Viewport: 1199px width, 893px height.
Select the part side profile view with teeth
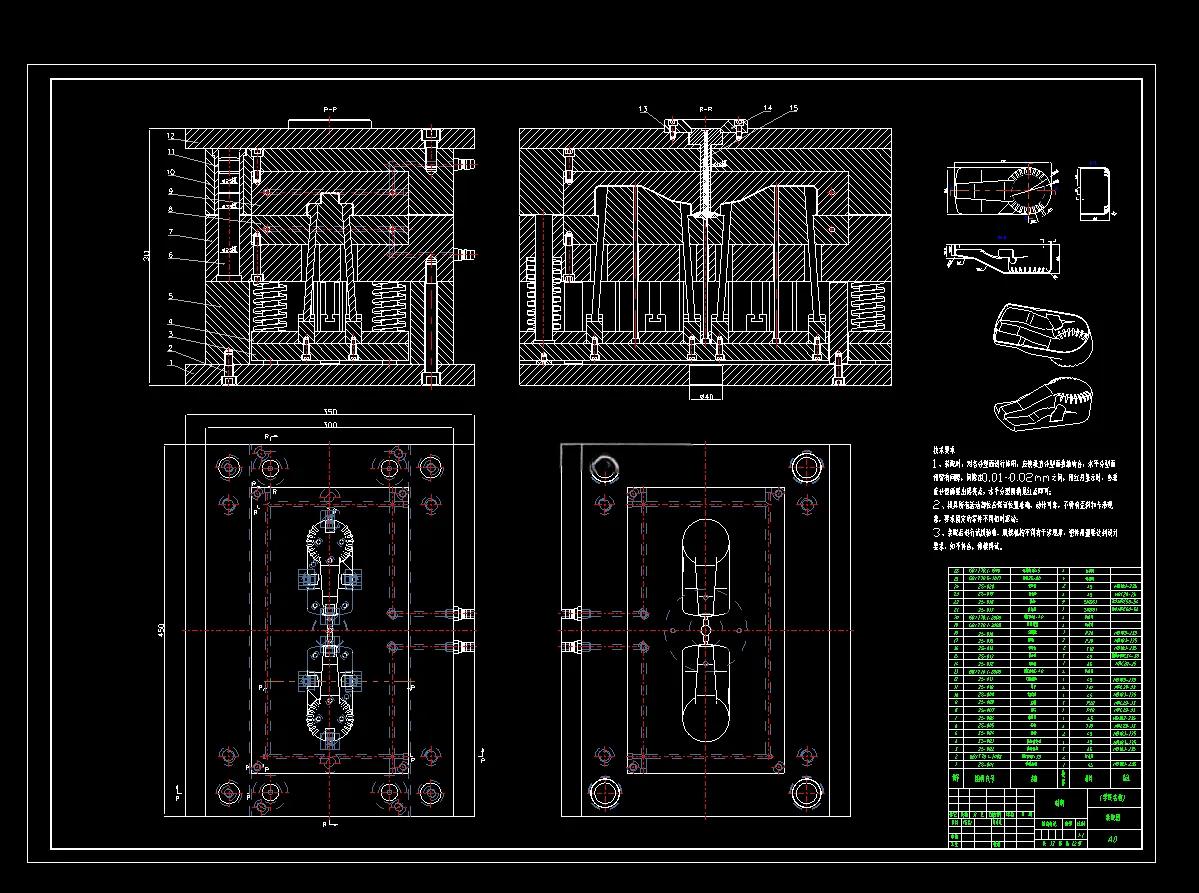click(1002, 258)
